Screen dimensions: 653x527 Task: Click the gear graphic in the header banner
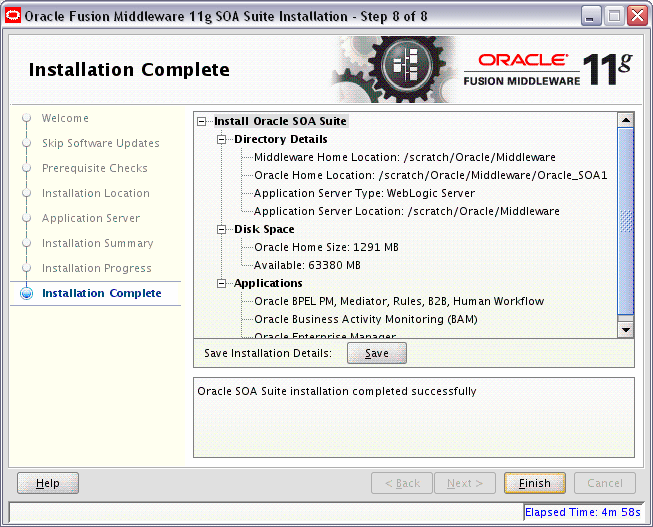[x=396, y=69]
